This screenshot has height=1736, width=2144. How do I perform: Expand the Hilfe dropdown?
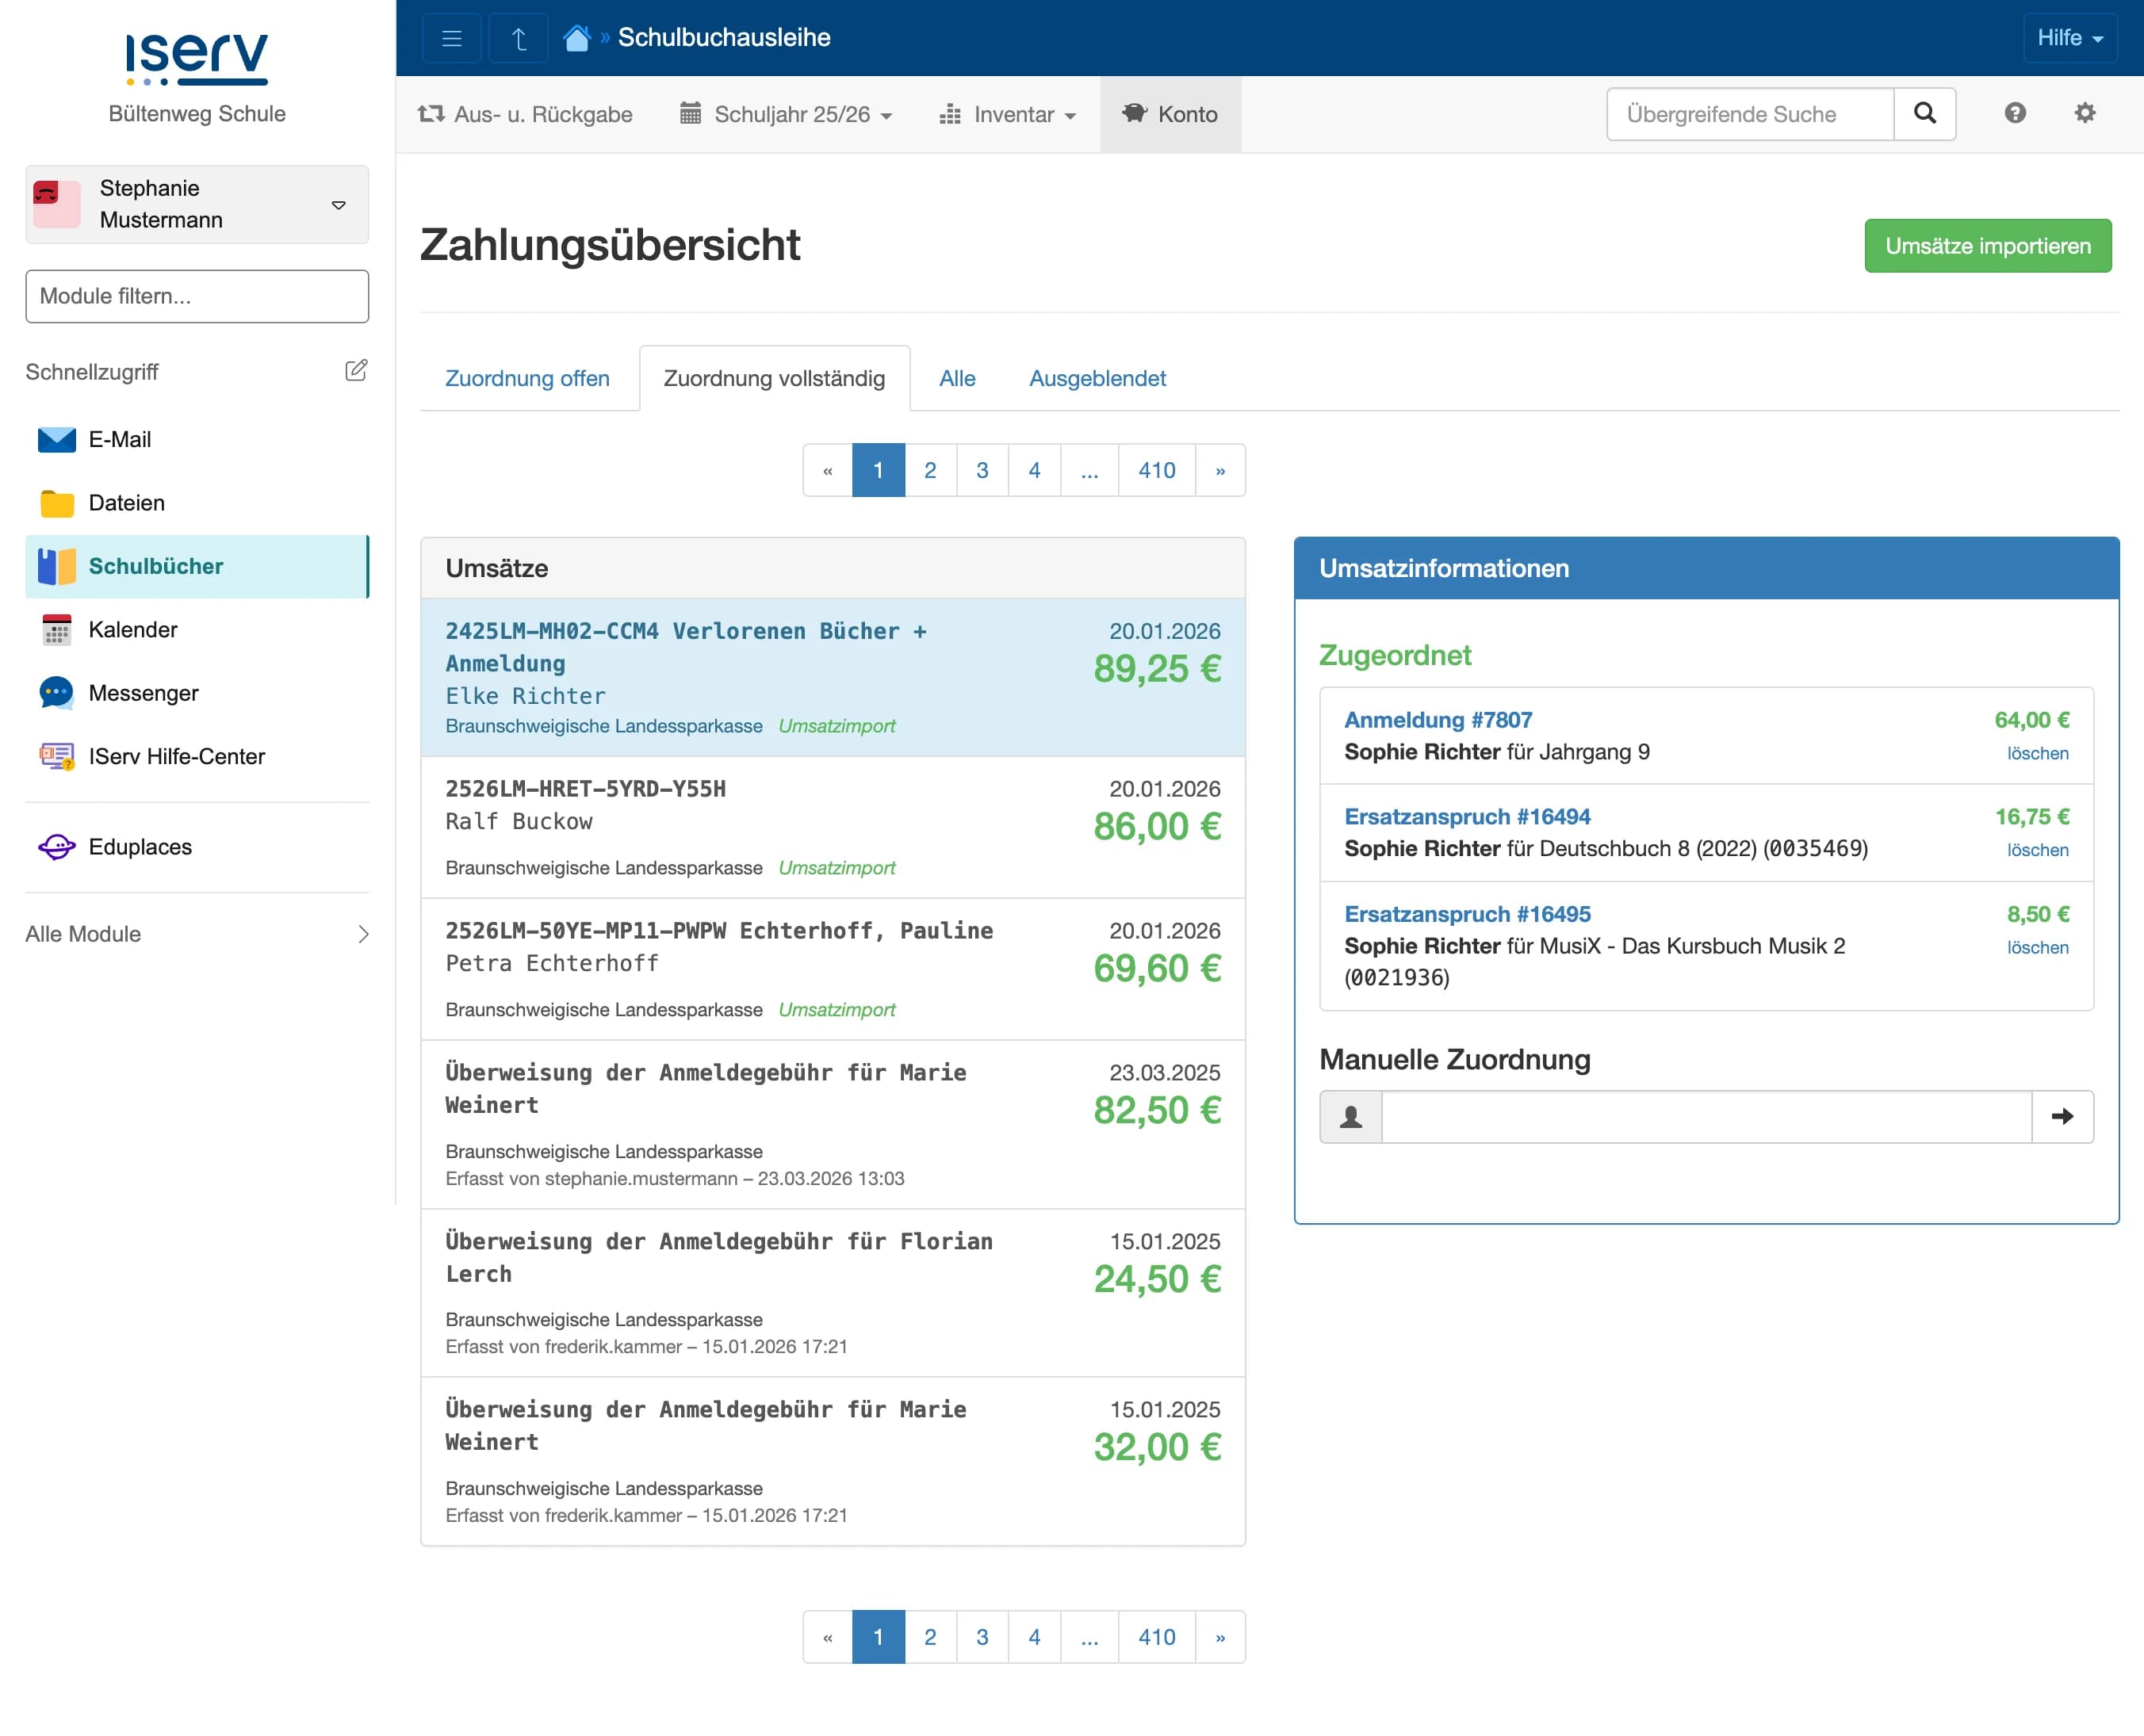coord(2069,38)
